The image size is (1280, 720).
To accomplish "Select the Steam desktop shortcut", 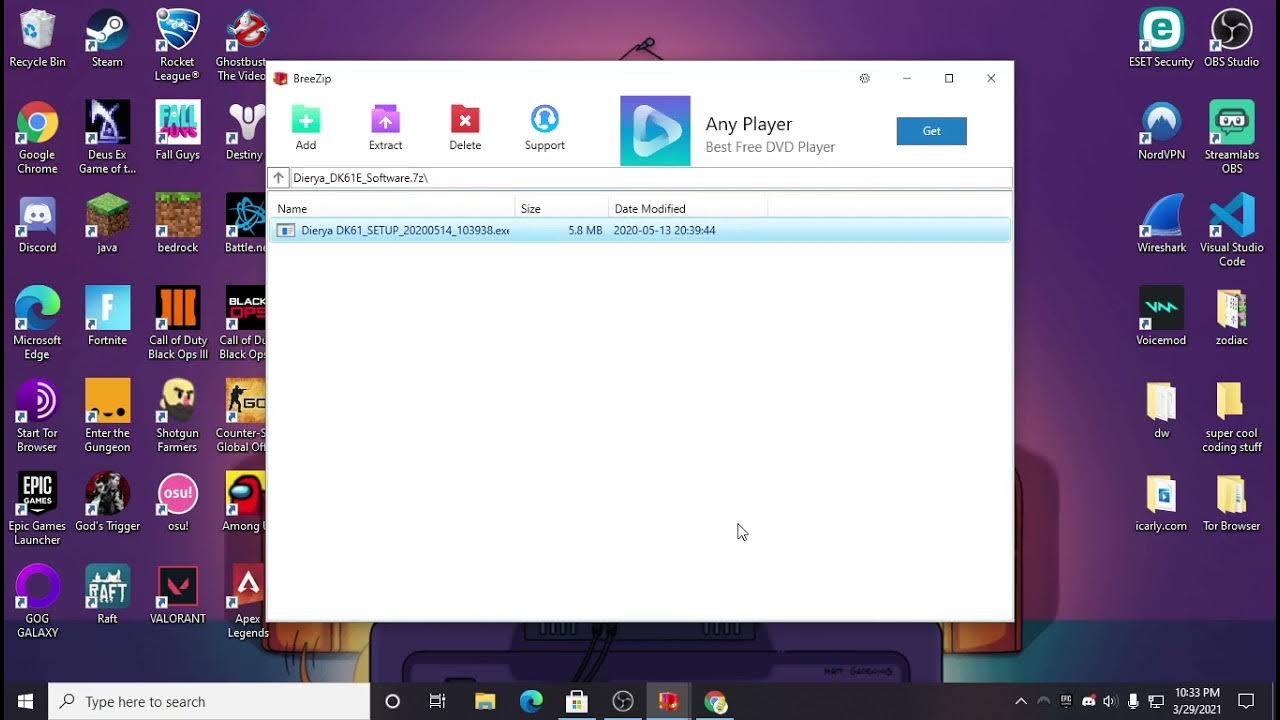I will [x=107, y=40].
